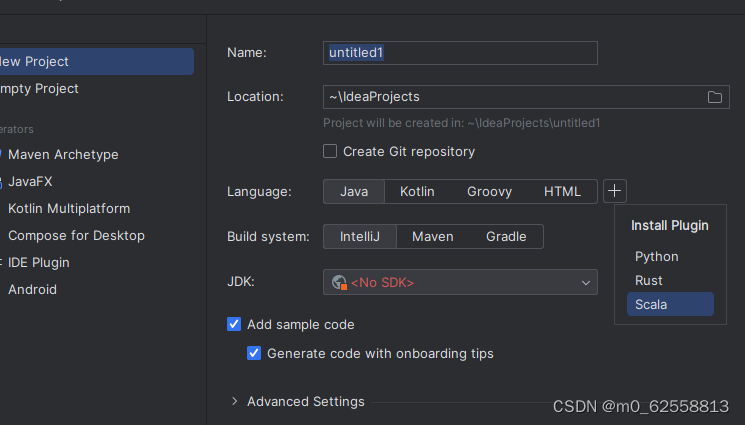This screenshot has height=425, width=745.
Task: Click the folder browse icon in Location
Action: coord(715,97)
